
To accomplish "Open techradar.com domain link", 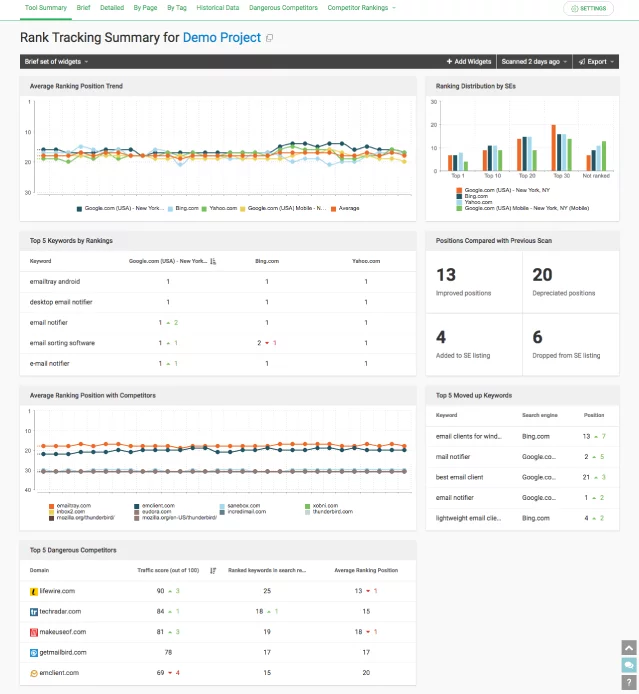I will (60, 611).
